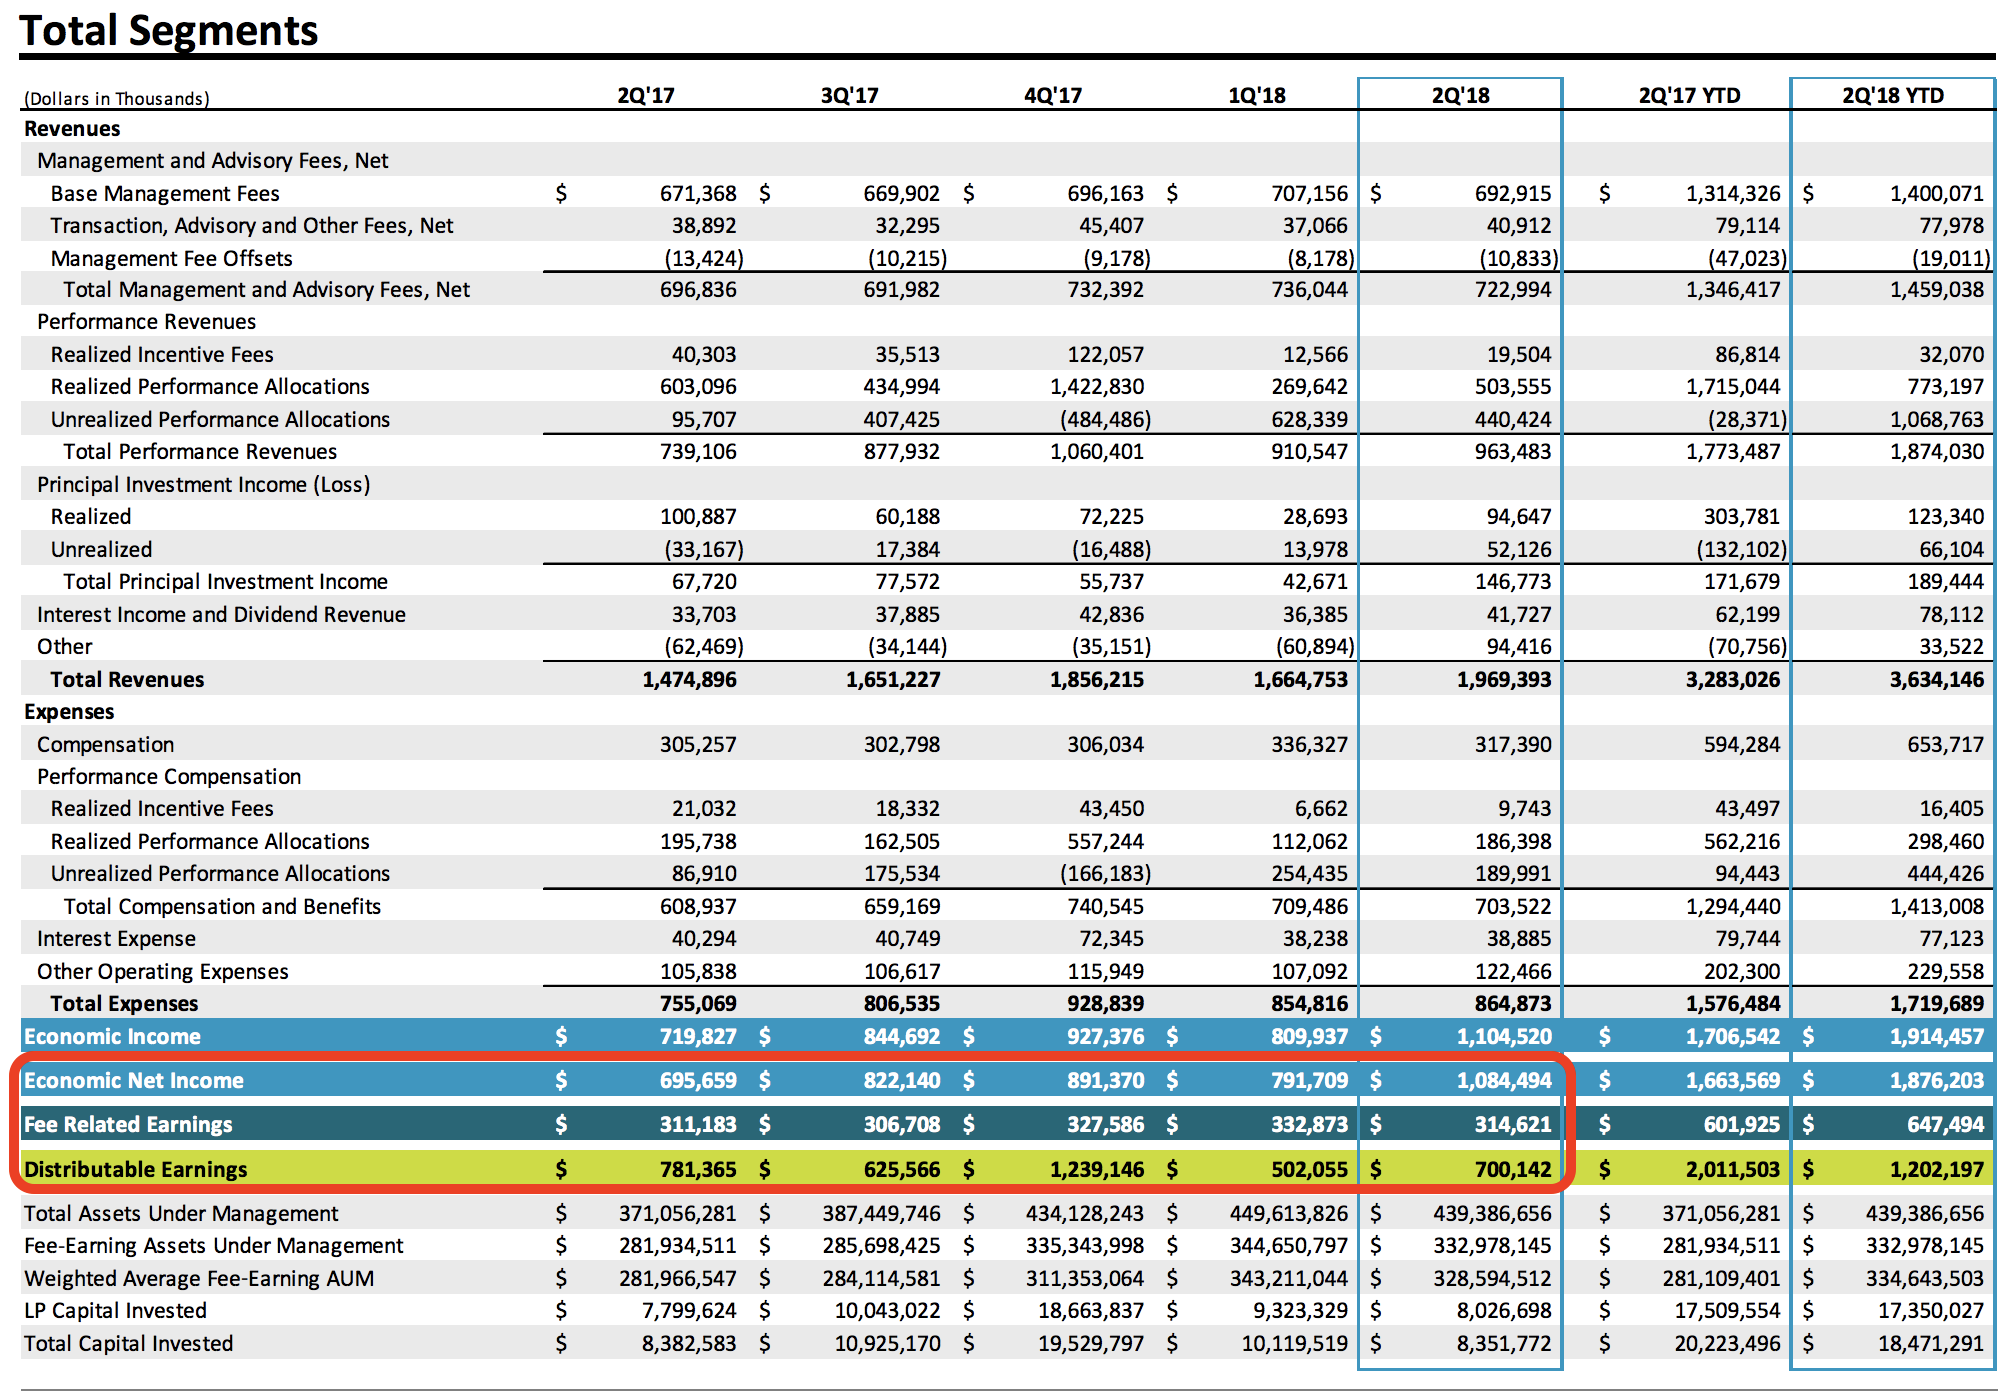Viewport: 2014px width, 1394px height.
Task: Select 2Q'18 Total AUM 439,386,656
Action: tap(1493, 1214)
